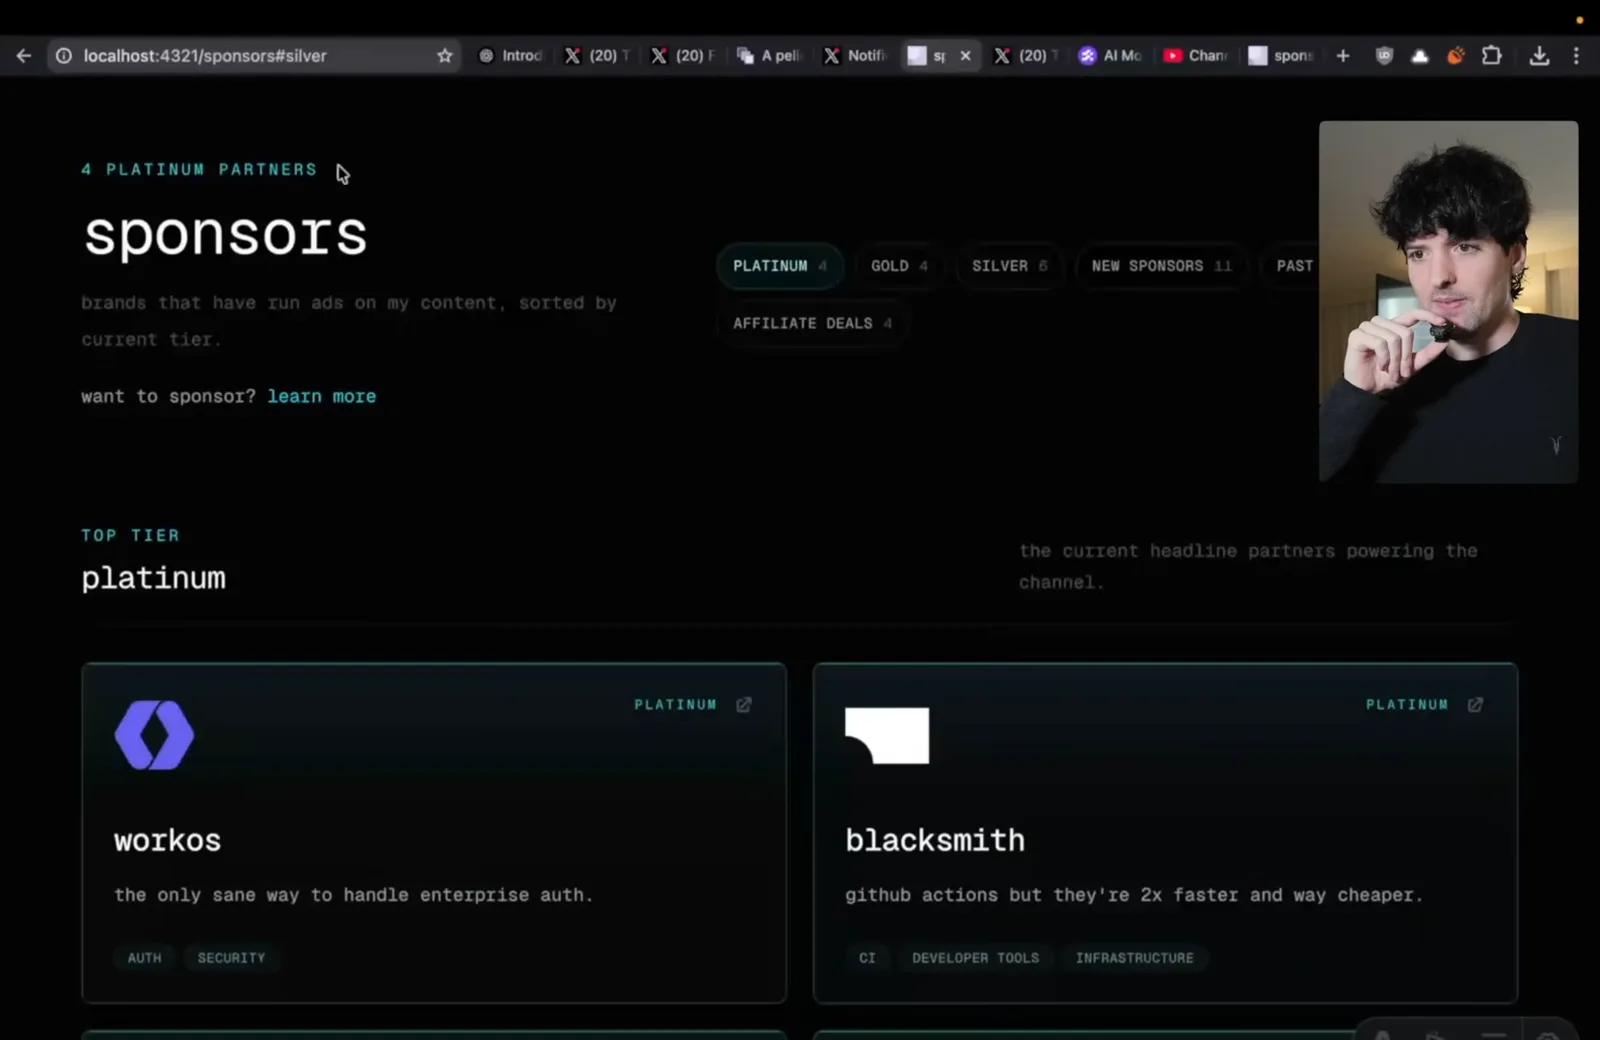Switch to the "A peli" browser tab
The height and width of the screenshot is (1040, 1600).
click(x=770, y=56)
